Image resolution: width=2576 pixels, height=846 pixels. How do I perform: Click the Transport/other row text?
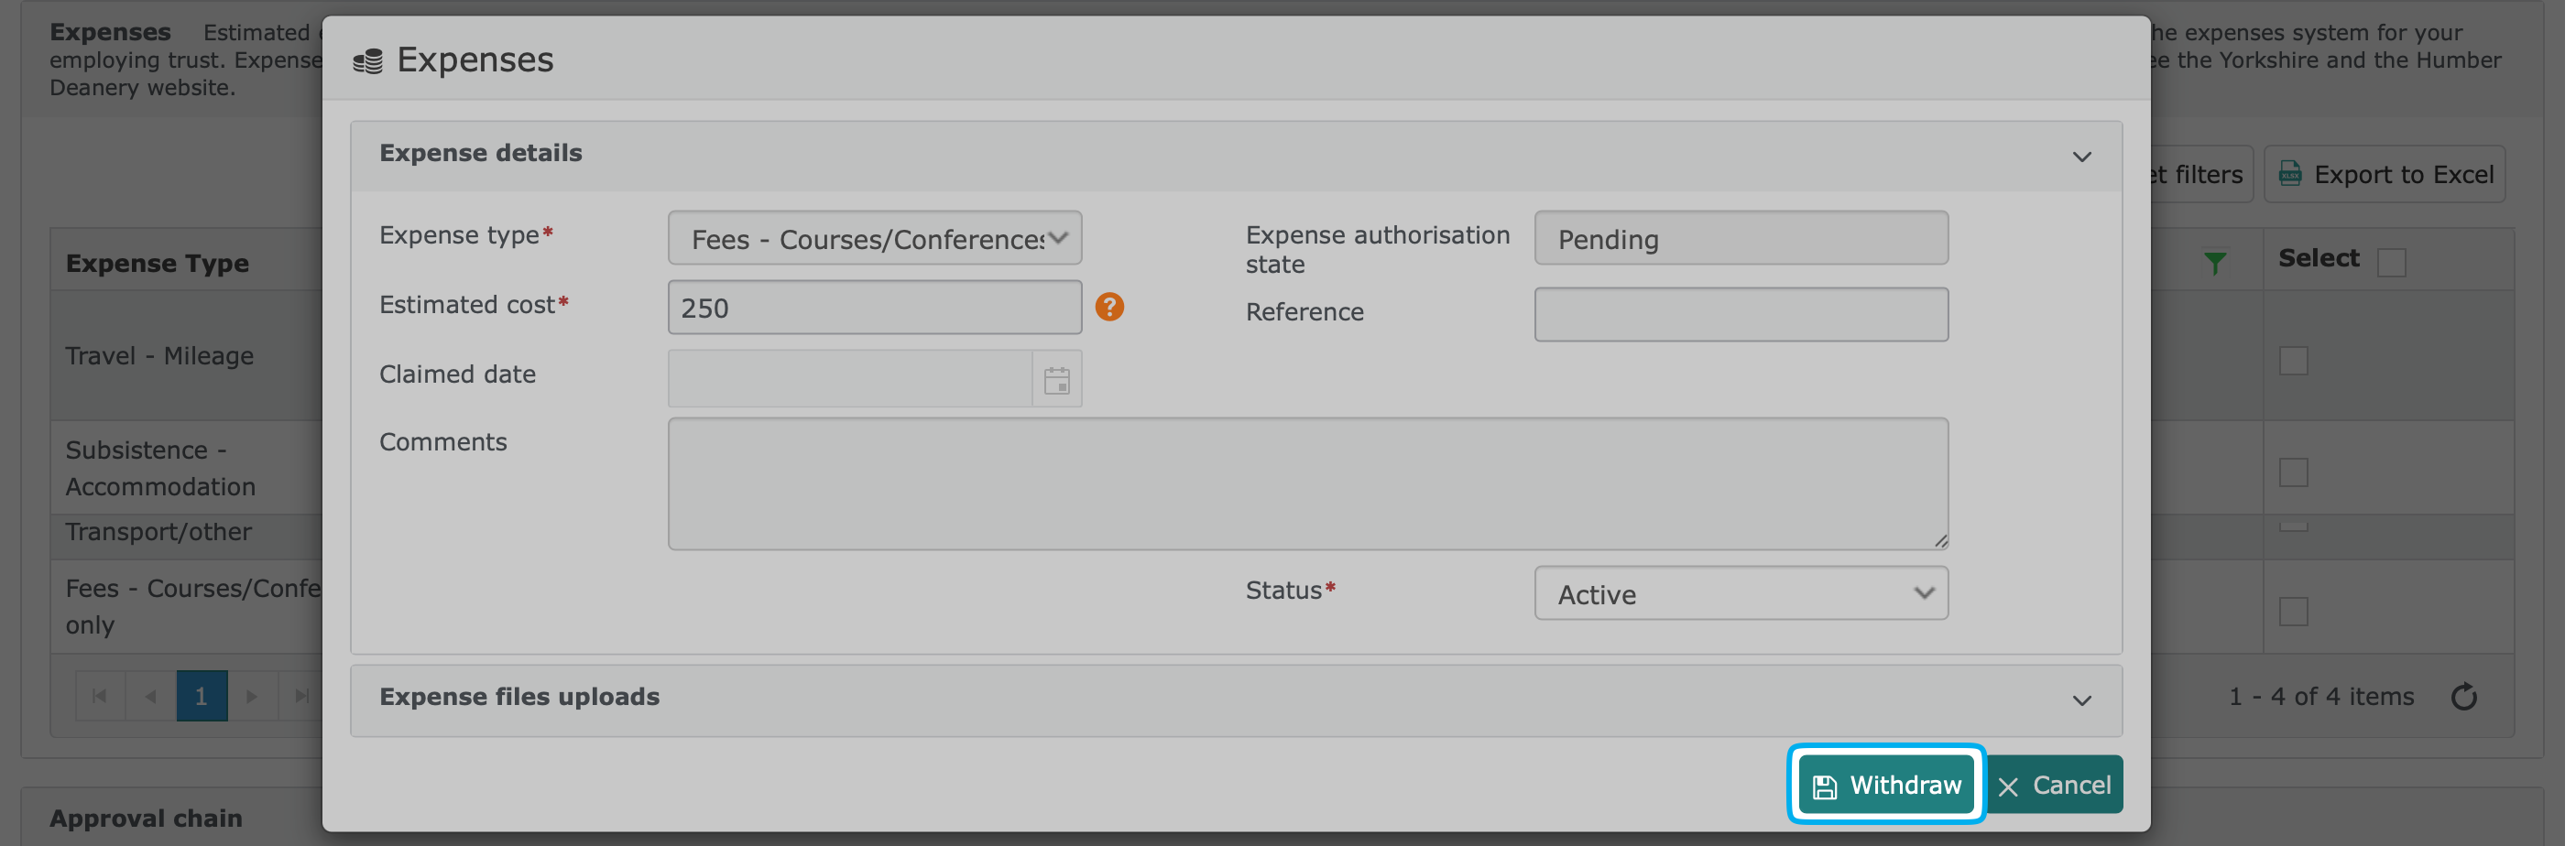pyautogui.click(x=159, y=533)
